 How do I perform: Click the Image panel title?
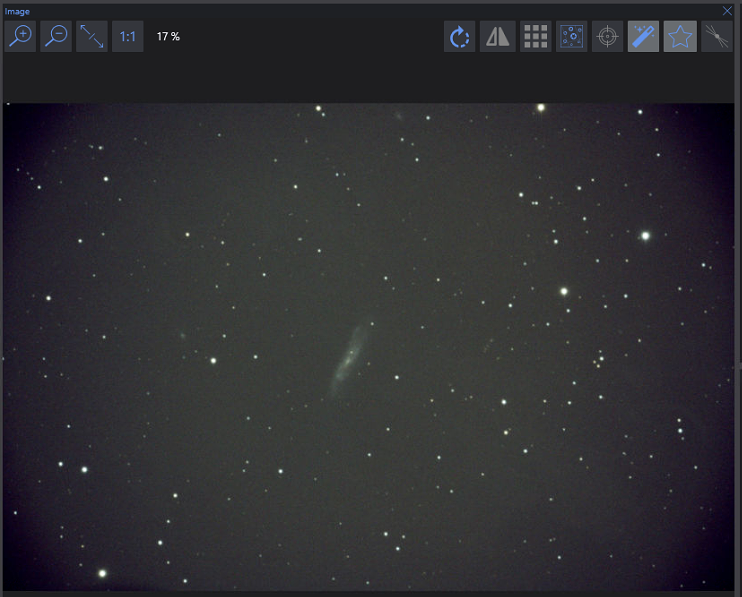(17, 11)
